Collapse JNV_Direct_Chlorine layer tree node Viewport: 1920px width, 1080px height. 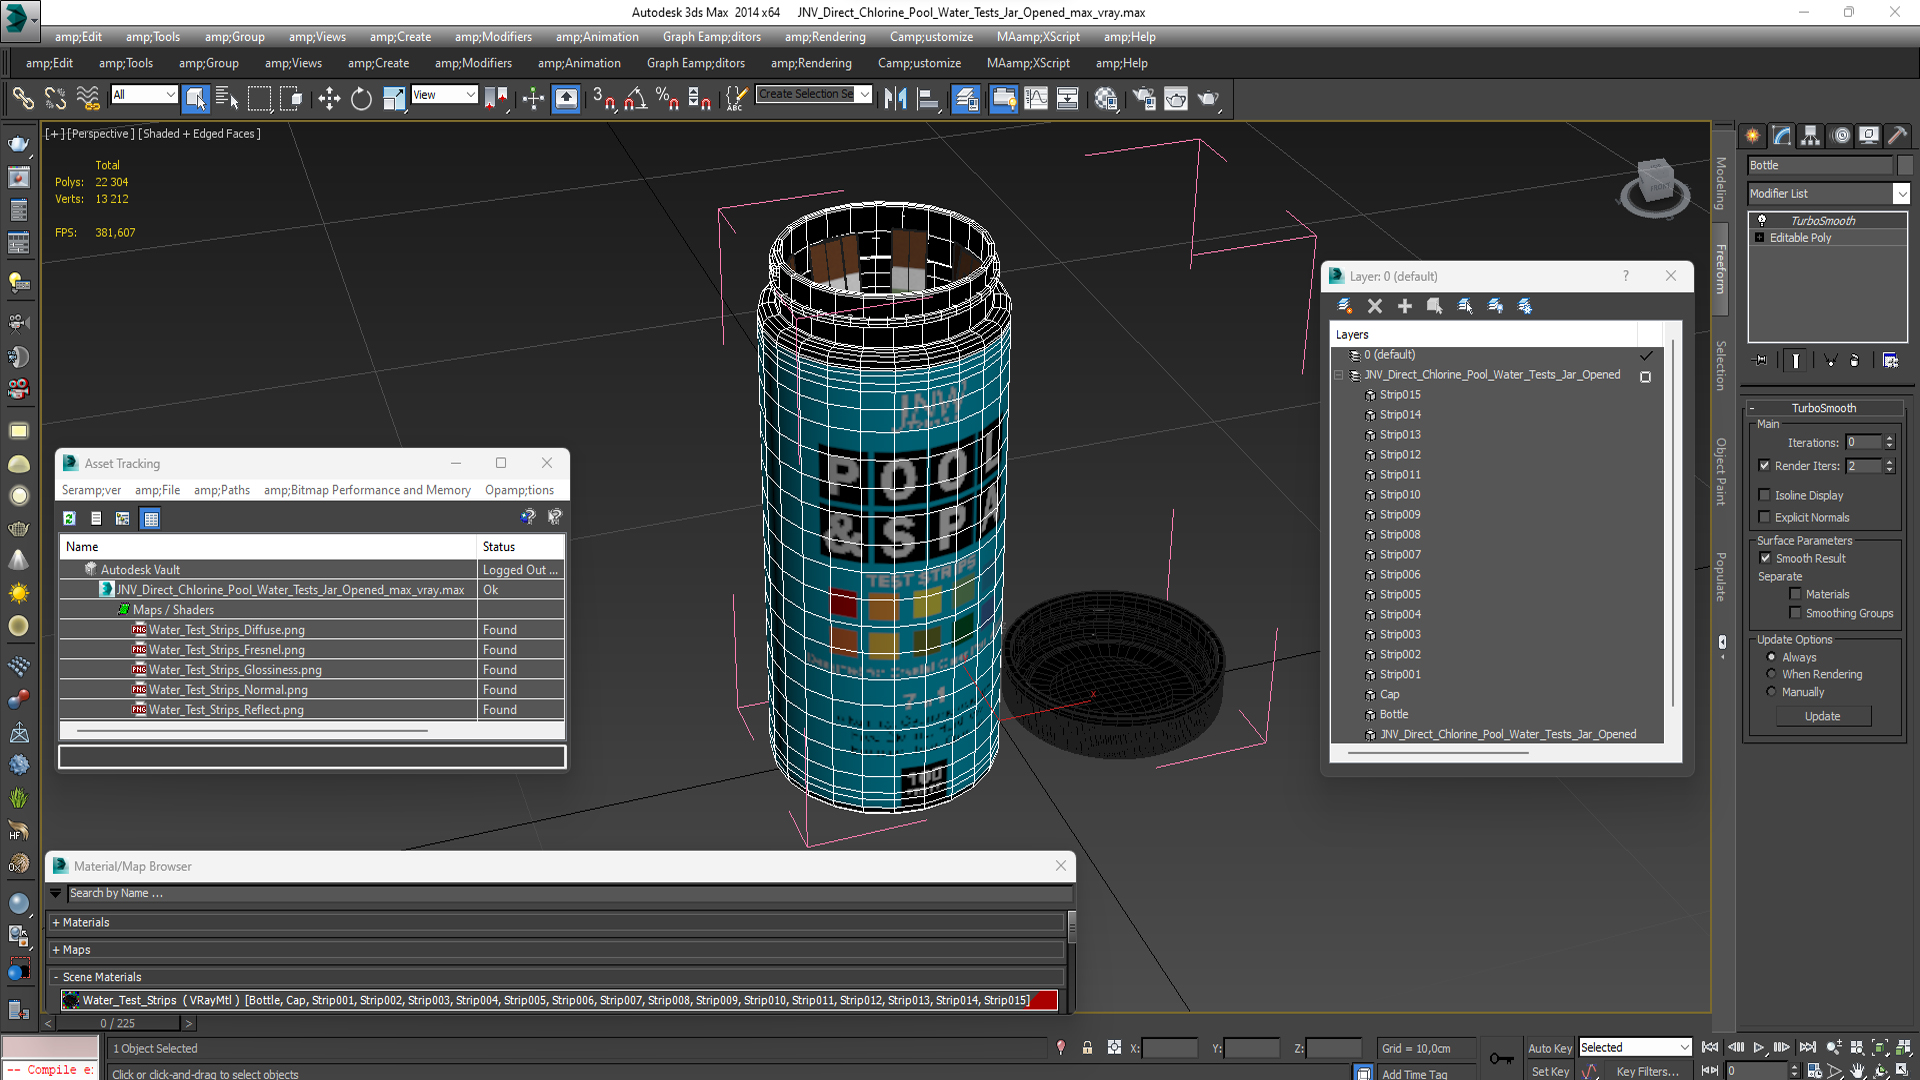click(1338, 375)
